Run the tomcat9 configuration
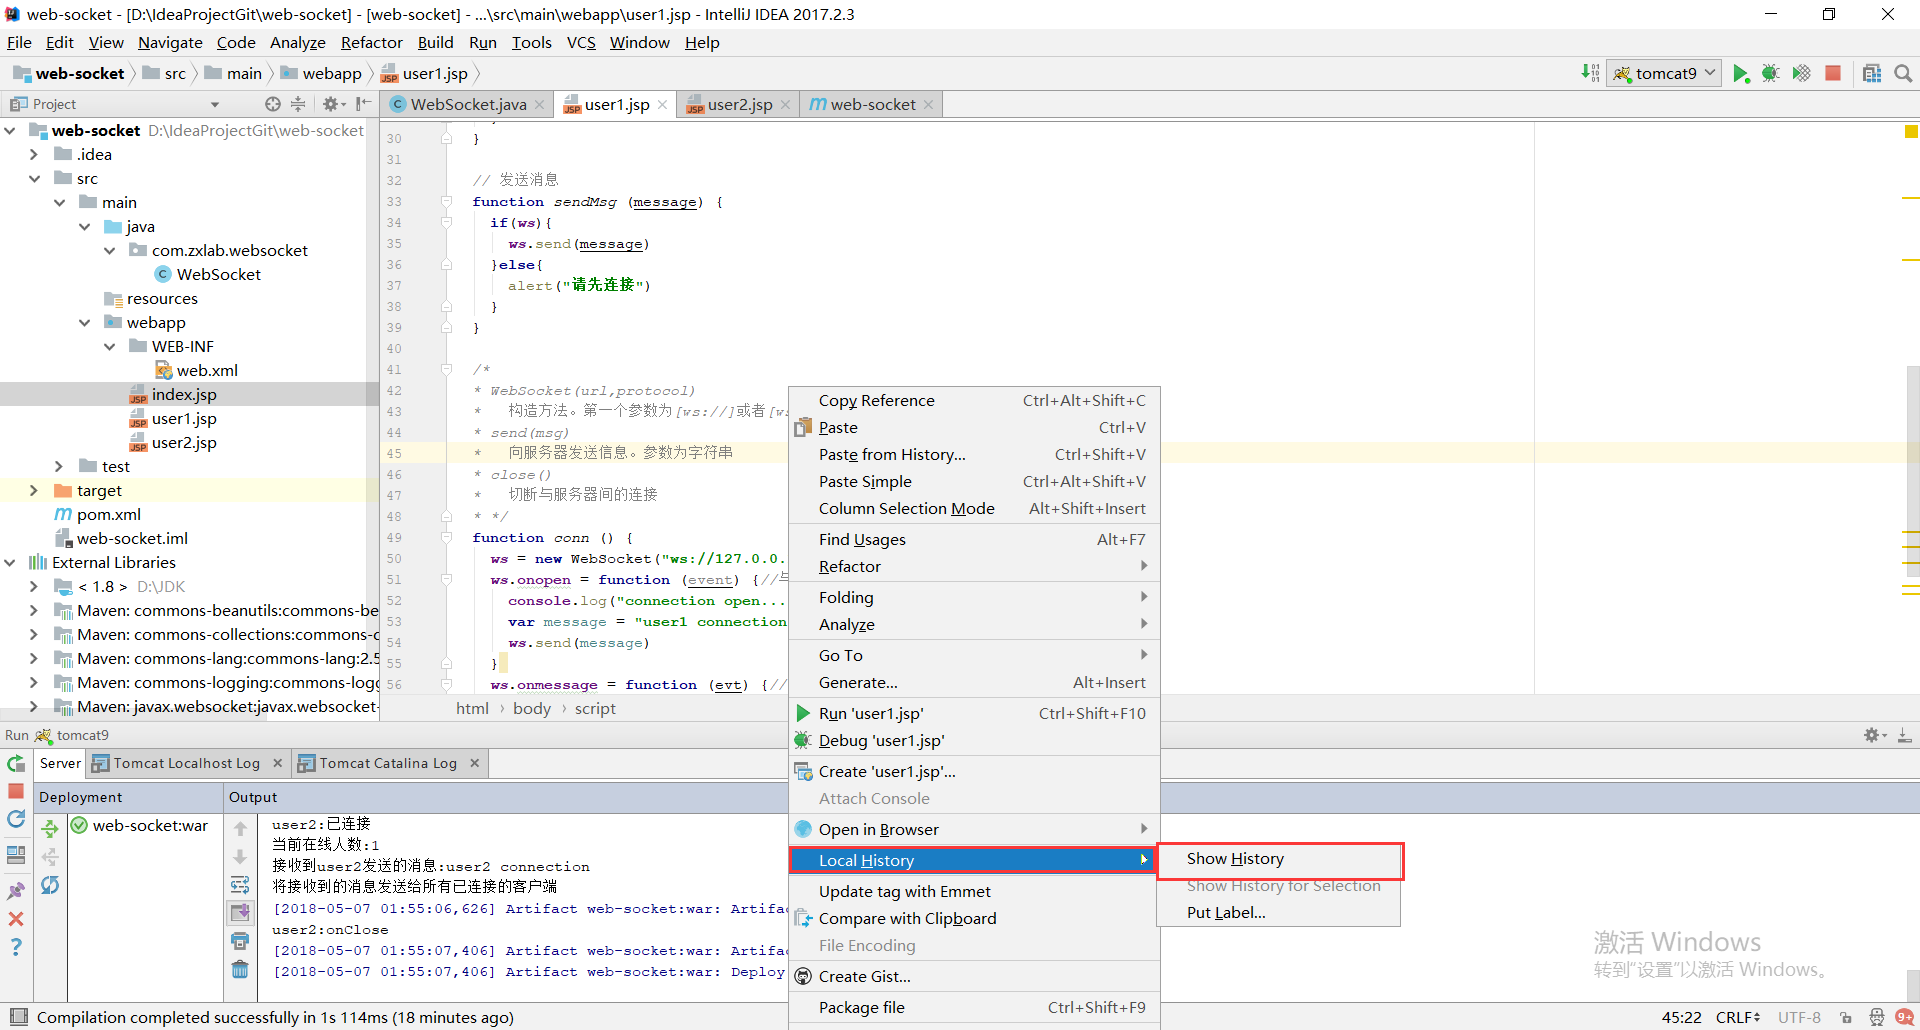Image resolution: width=1920 pixels, height=1030 pixels. click(1740, 73)
